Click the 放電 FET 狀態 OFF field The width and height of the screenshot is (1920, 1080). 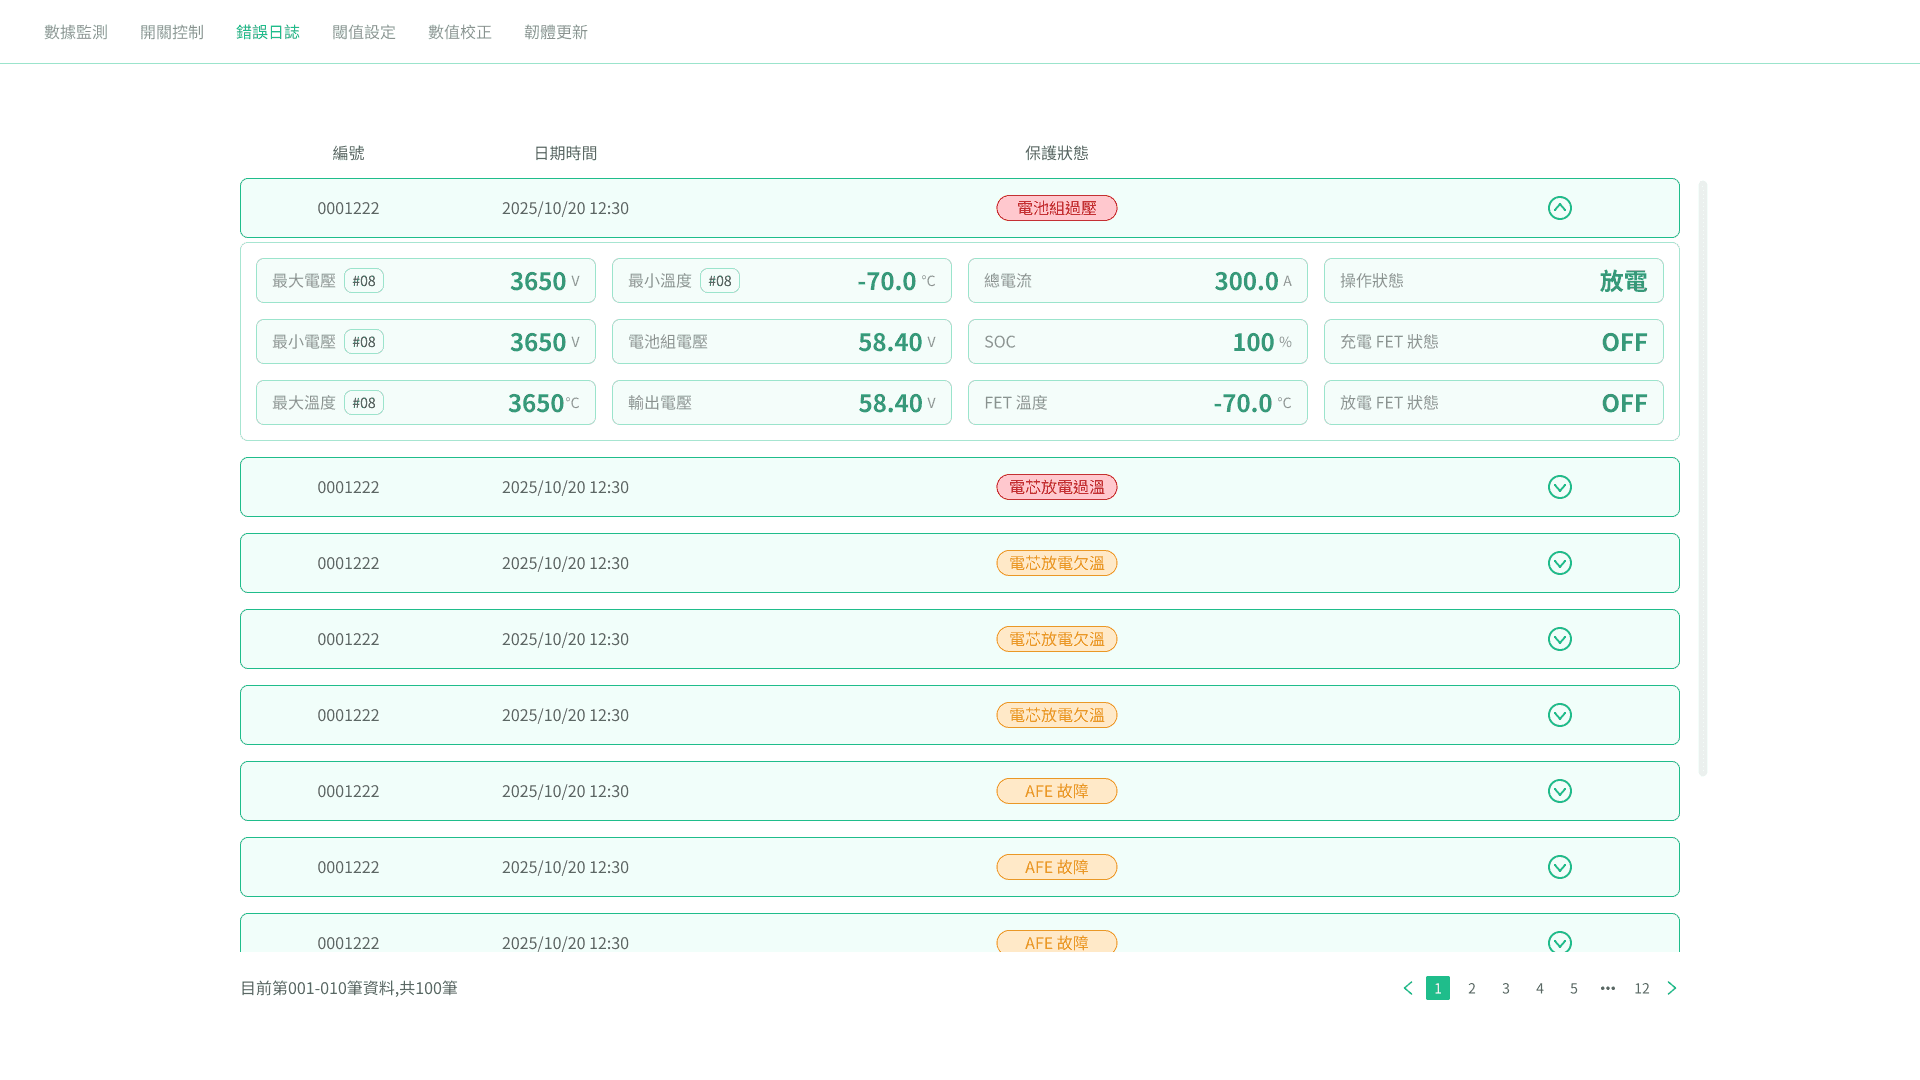click(1493, 402)
